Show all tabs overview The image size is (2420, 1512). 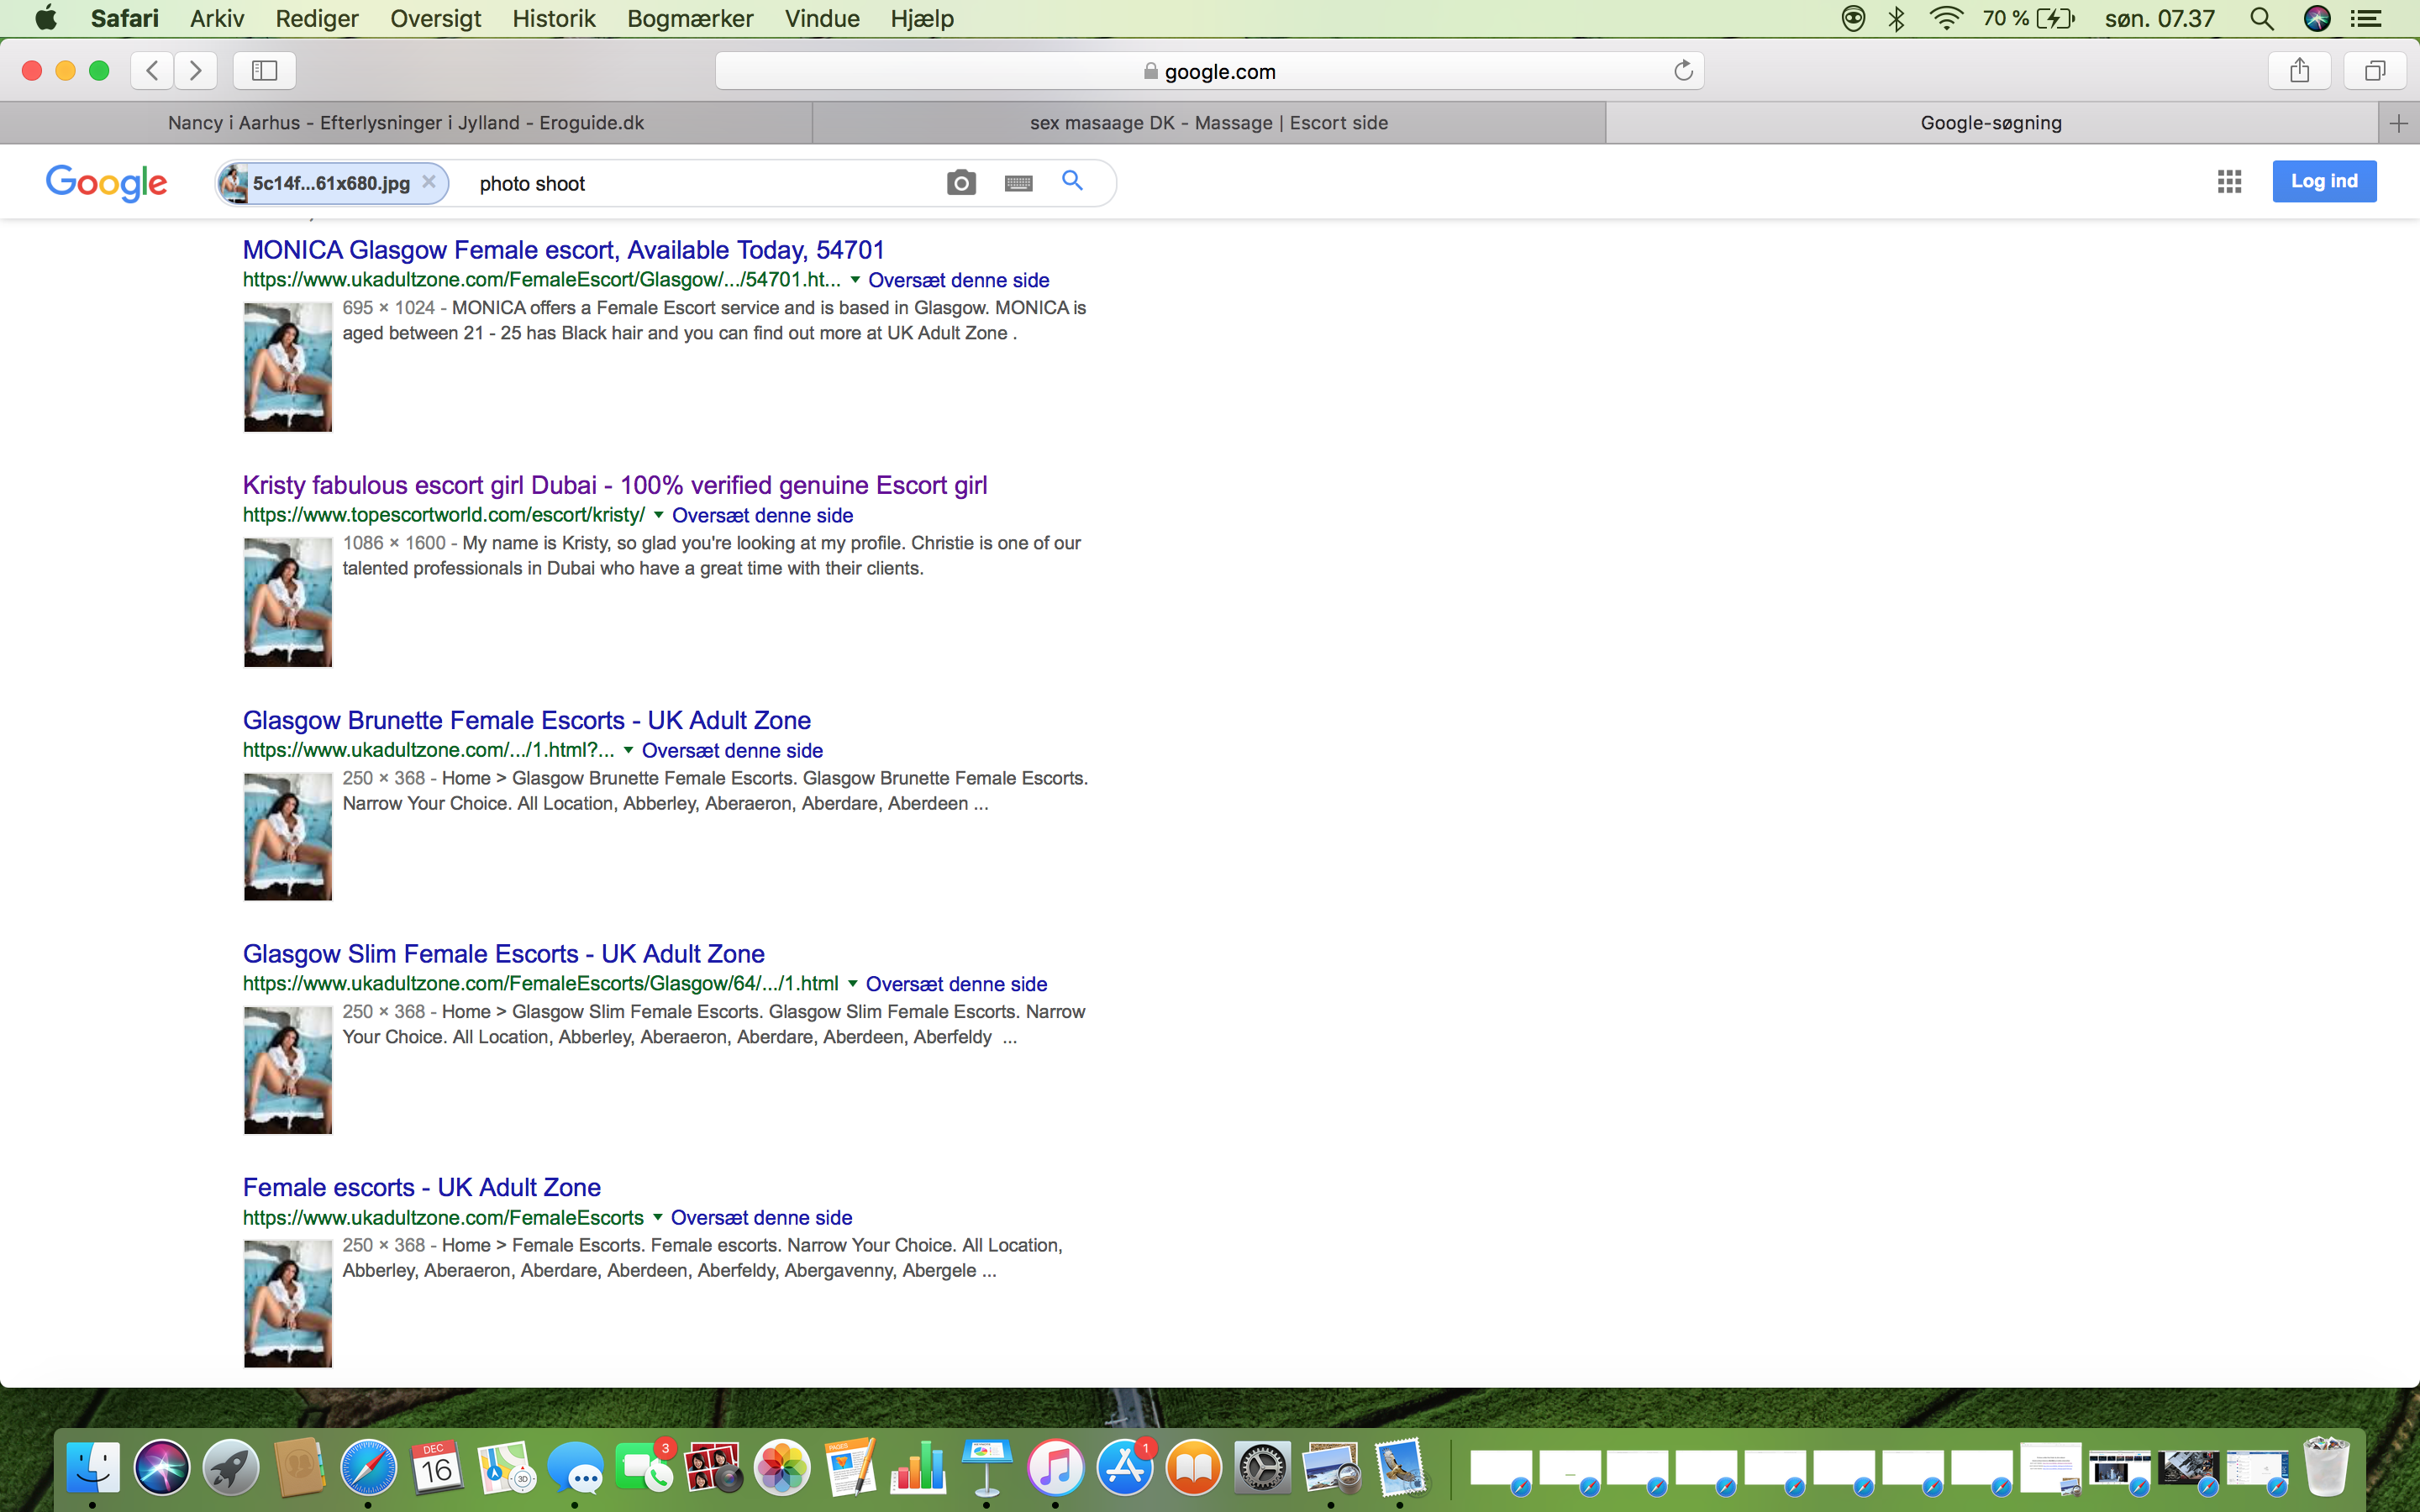(x=2374, y=70)
